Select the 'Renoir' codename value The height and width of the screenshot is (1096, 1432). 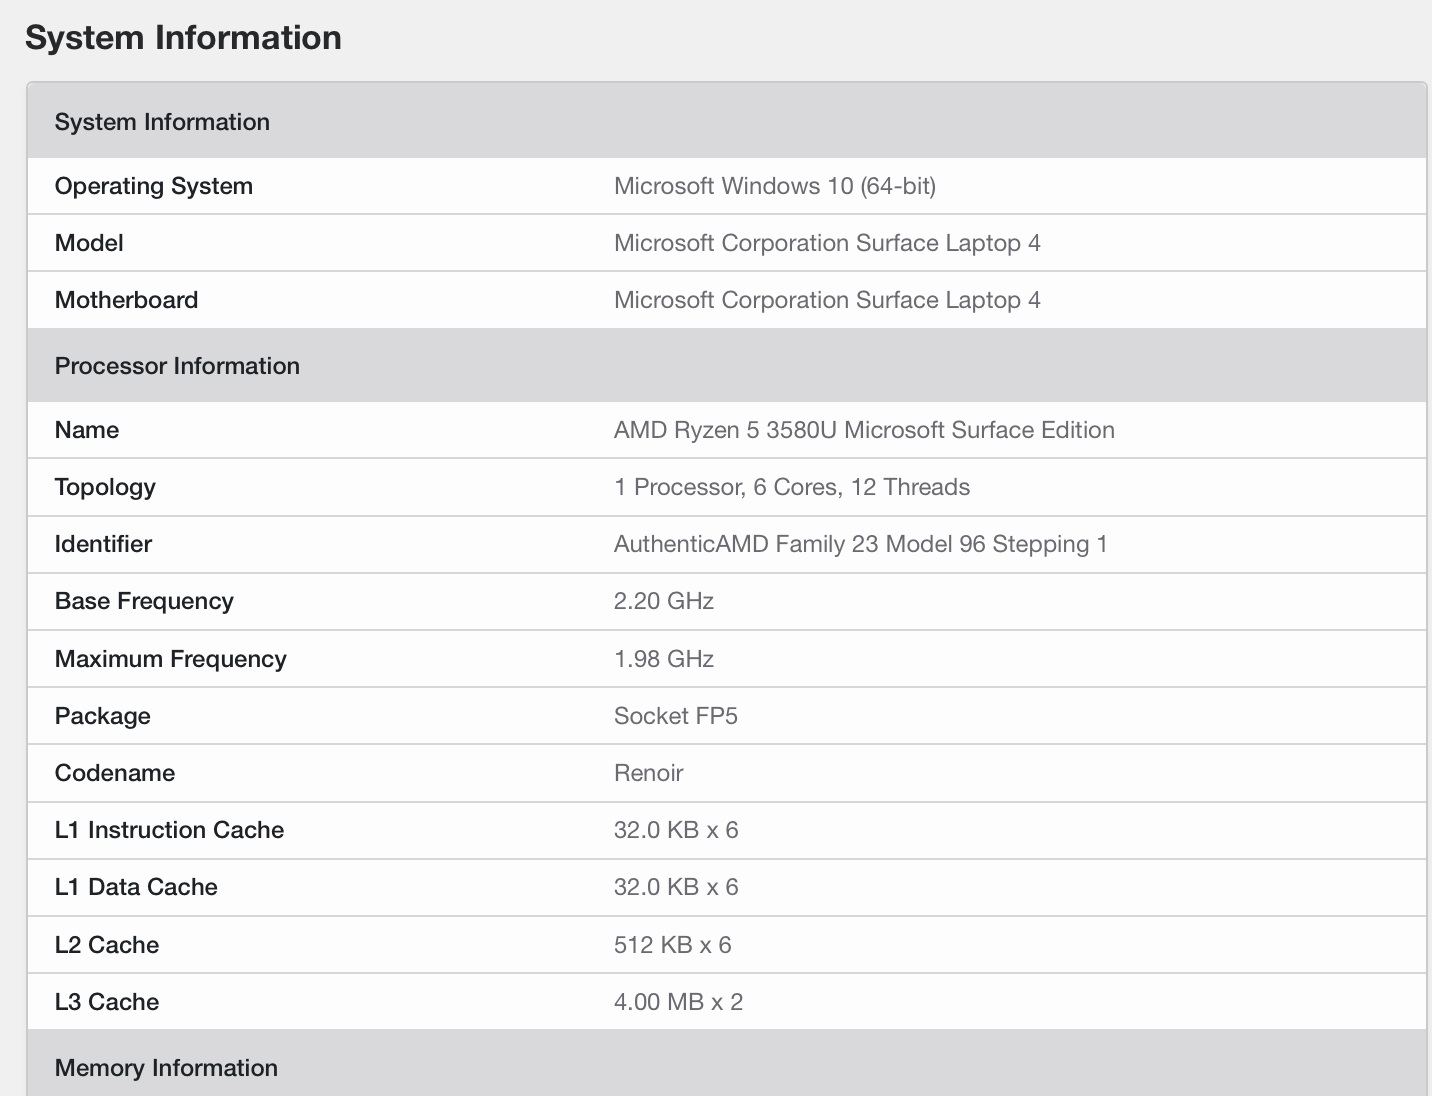click(x=649, y=773)
